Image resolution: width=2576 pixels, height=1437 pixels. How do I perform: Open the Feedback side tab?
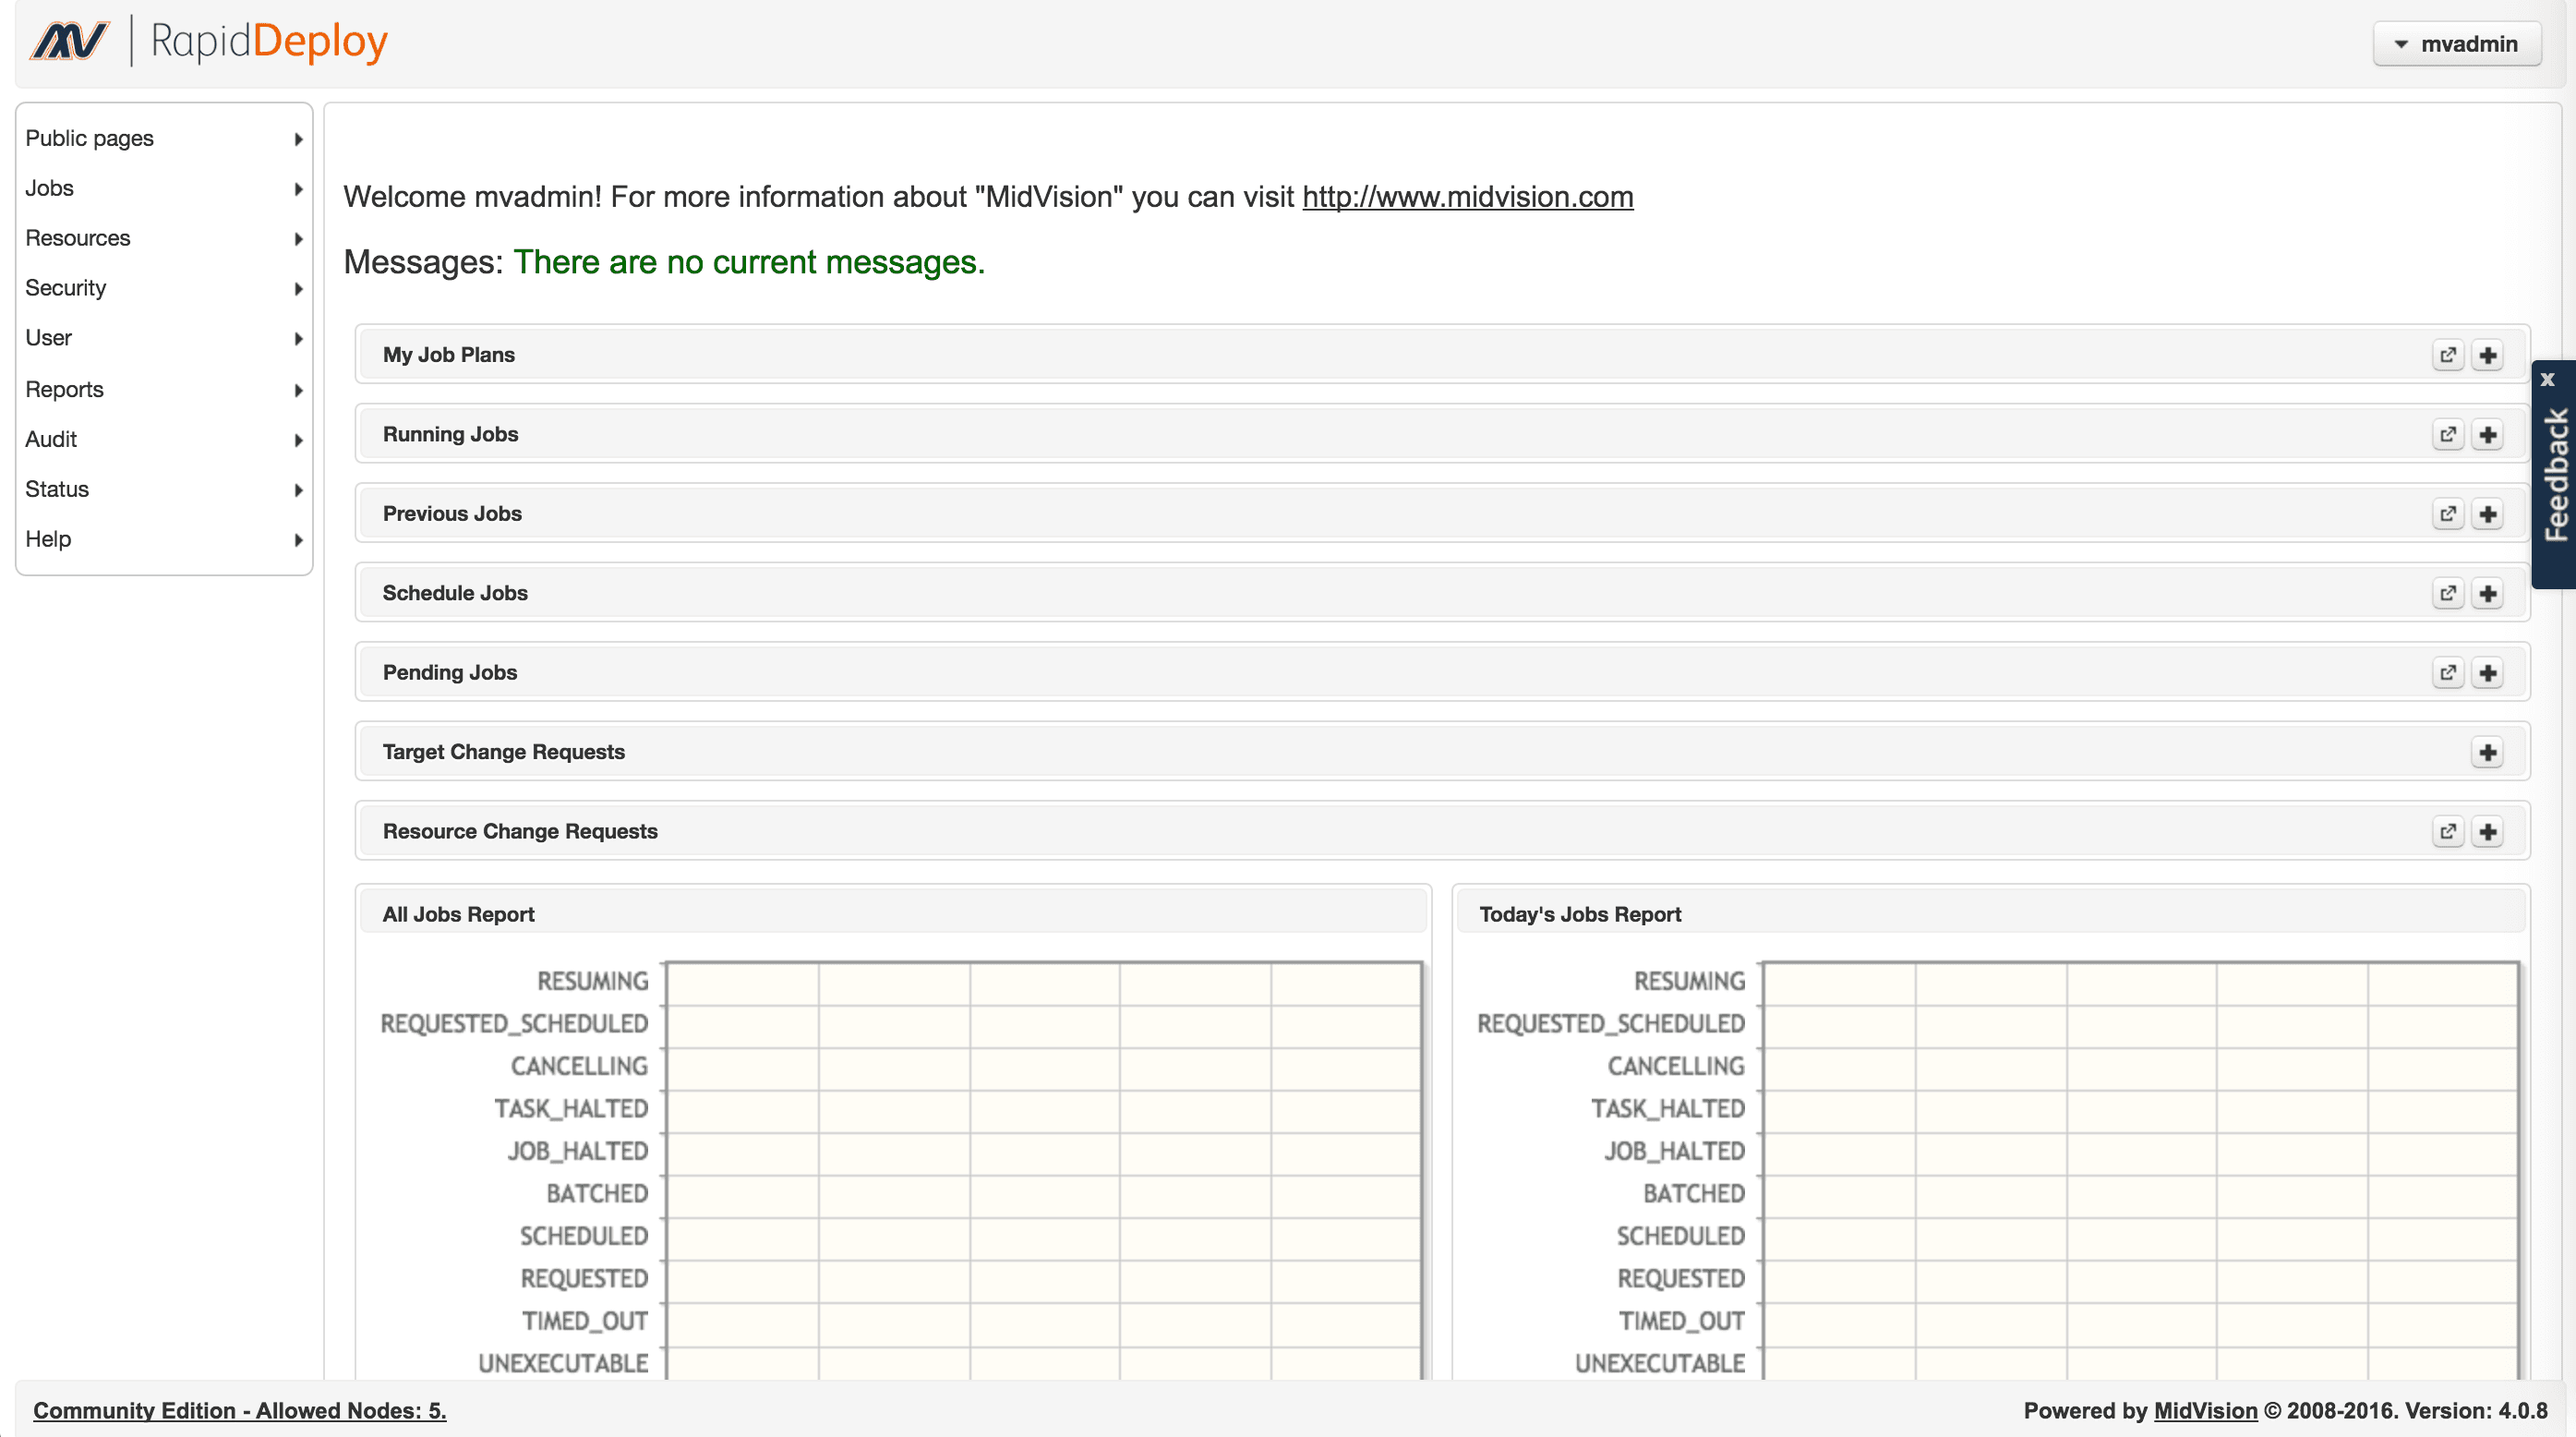2556,475
